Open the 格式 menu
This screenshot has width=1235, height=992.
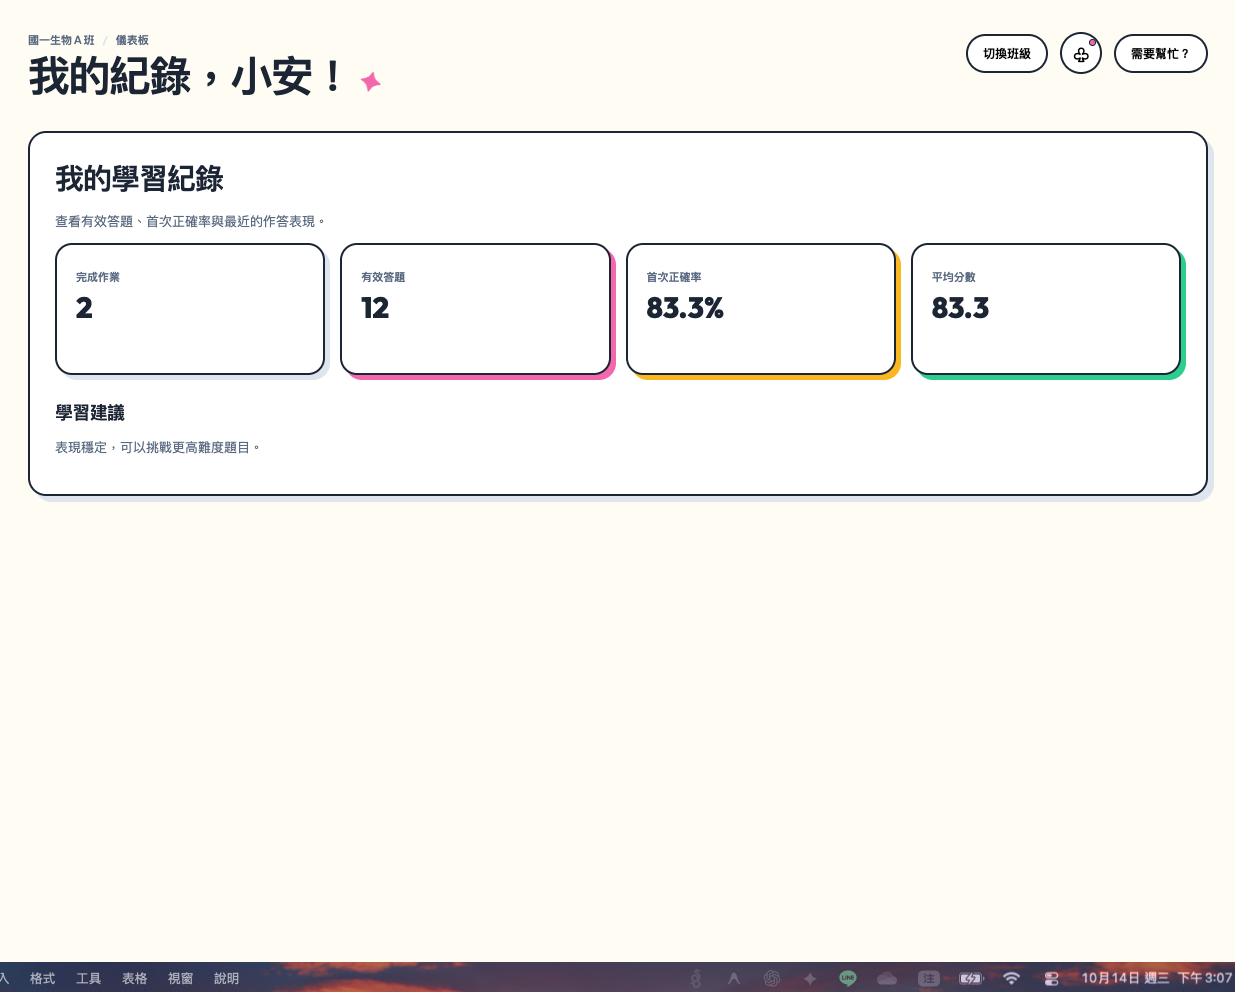coord(42,978)
